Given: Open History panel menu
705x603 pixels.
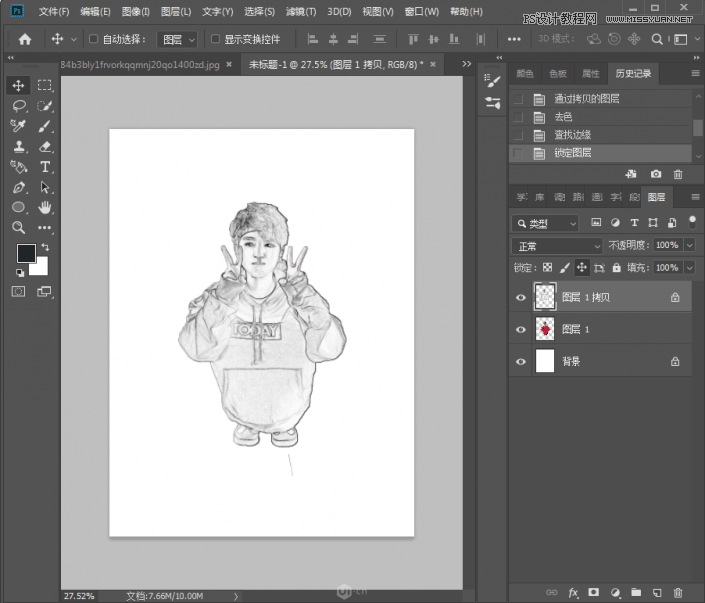Looking at the screenshot, I should point(695,73).
